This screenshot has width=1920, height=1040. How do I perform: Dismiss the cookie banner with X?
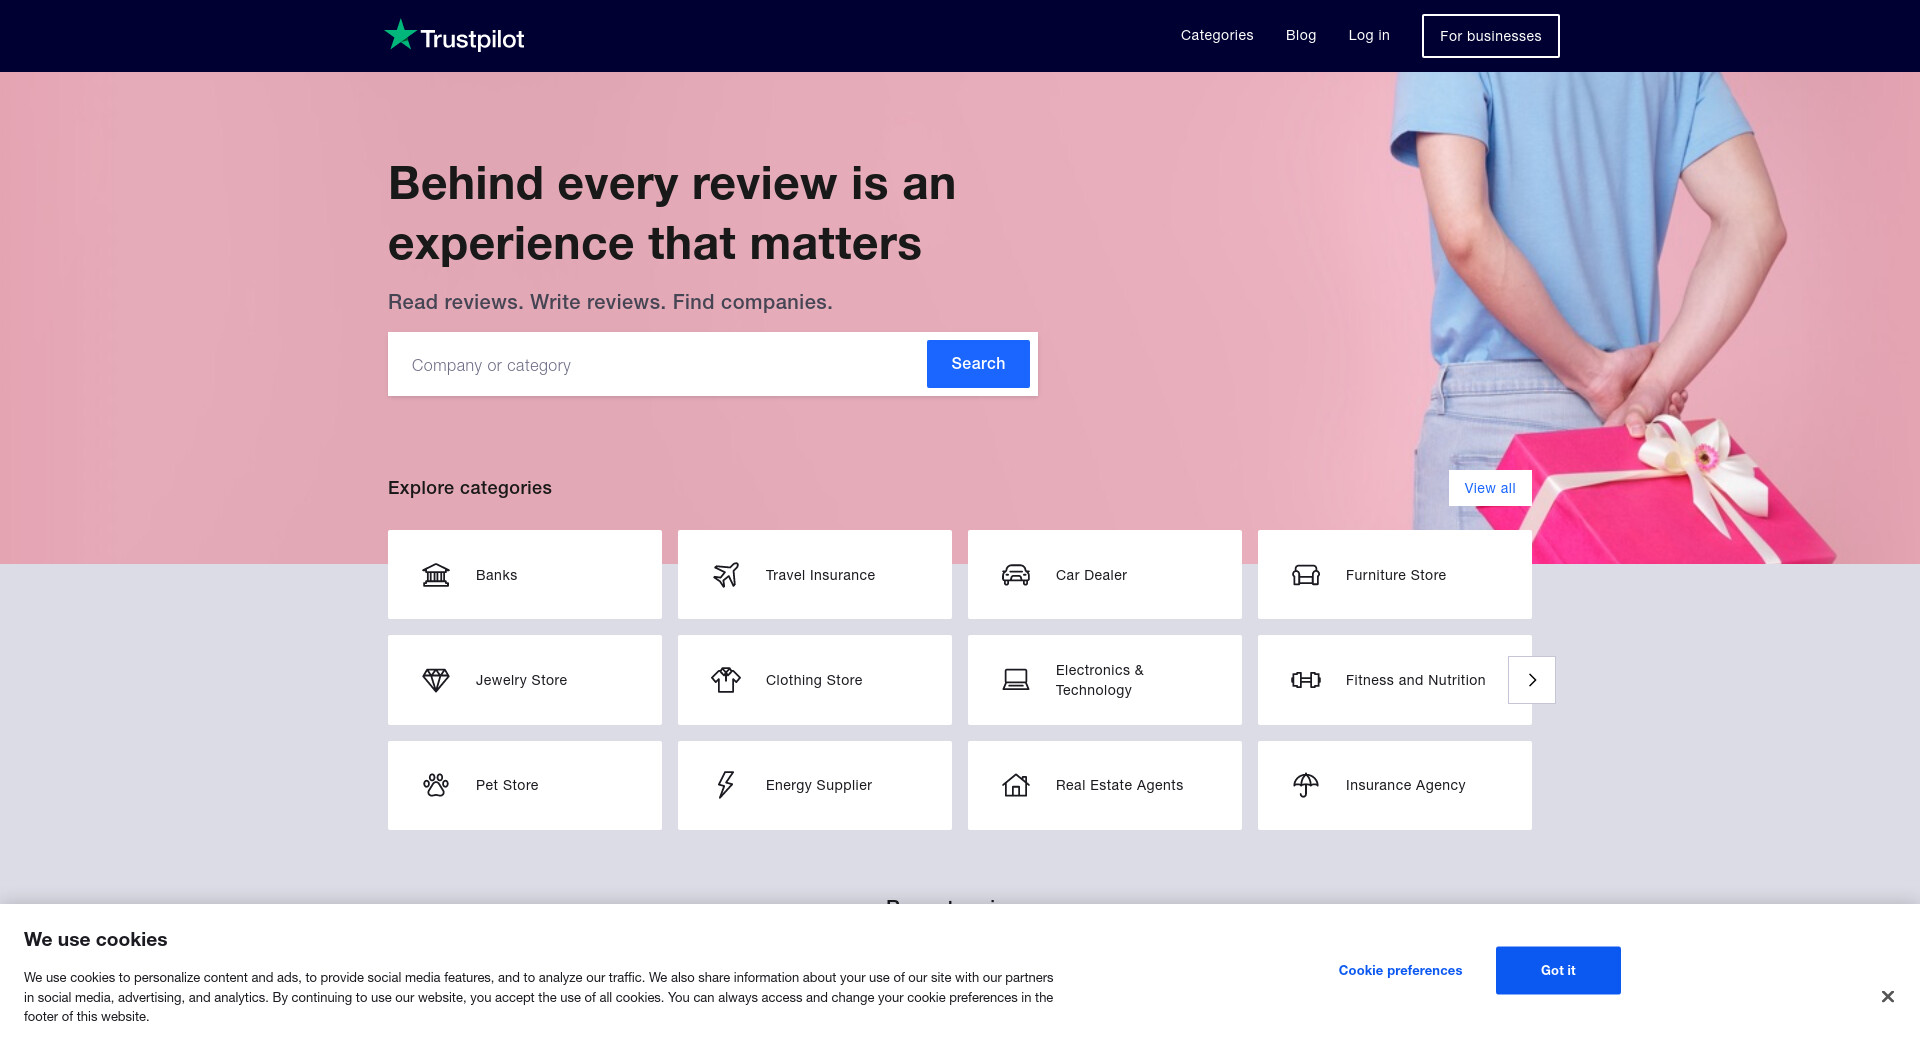[1887, 996]
